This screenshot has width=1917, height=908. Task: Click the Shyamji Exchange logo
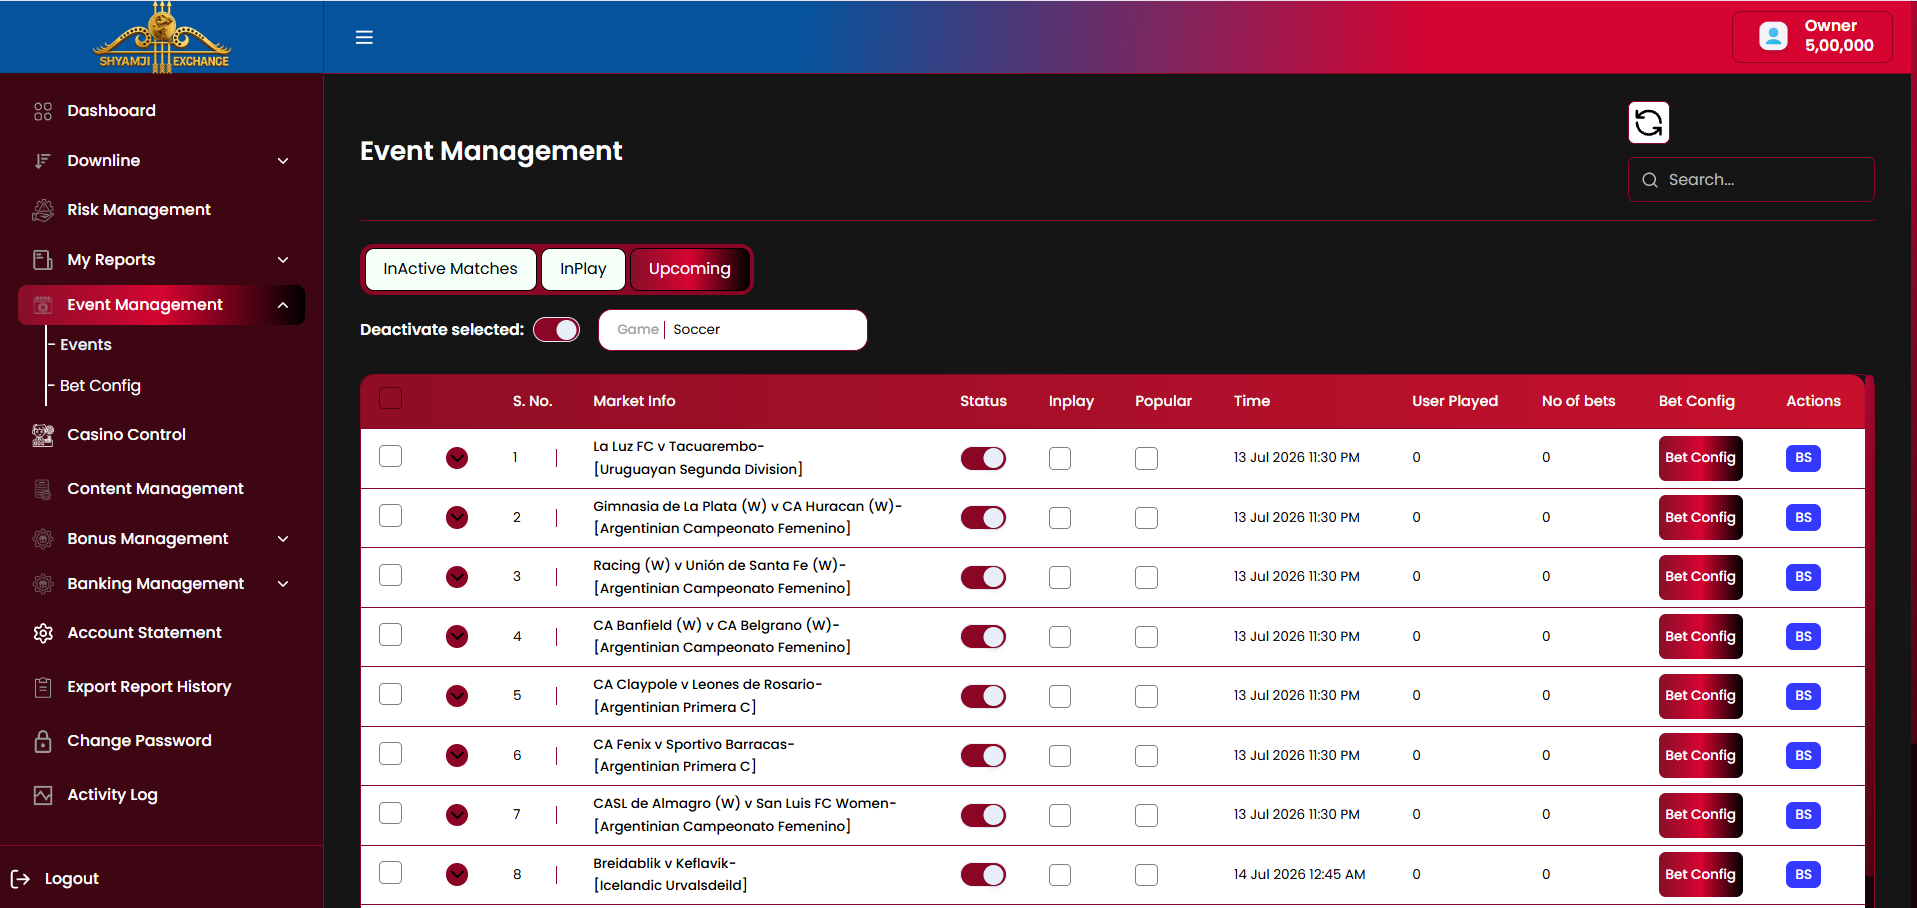pos(162,36)
